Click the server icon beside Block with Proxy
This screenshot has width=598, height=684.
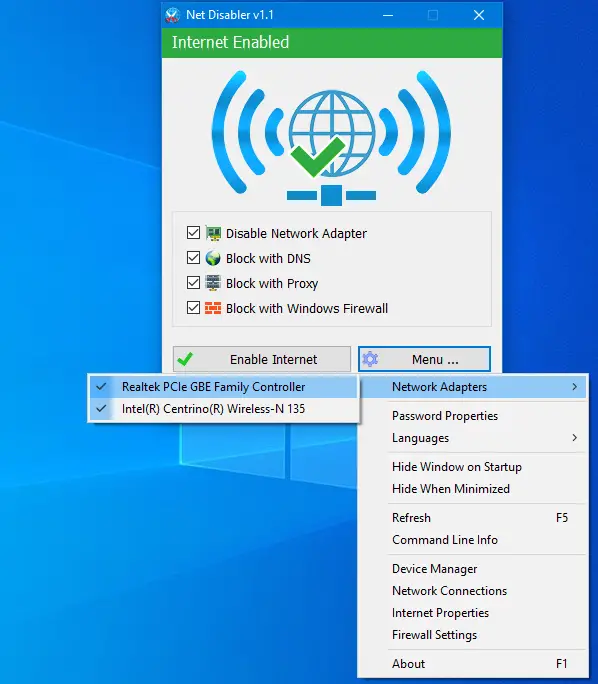point(213,283)
